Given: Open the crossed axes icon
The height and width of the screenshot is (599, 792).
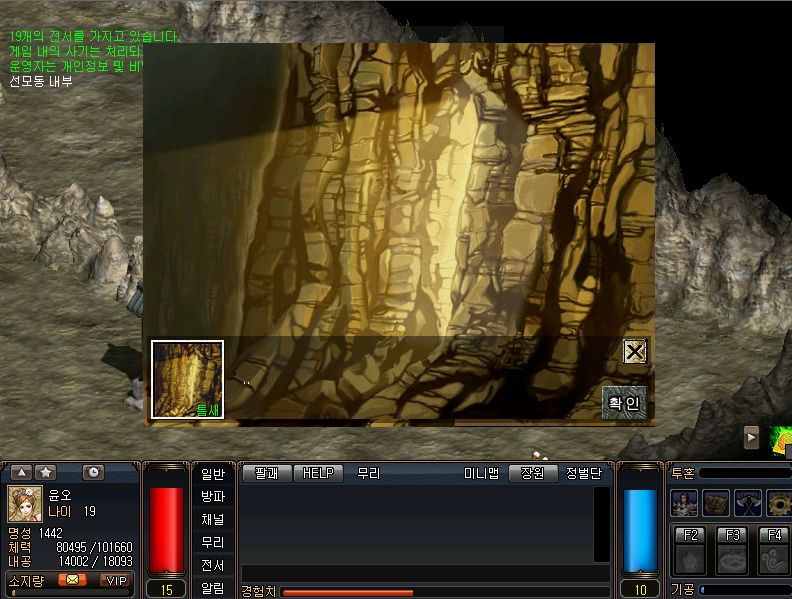Looking at the screenshot, I should 748,503.
